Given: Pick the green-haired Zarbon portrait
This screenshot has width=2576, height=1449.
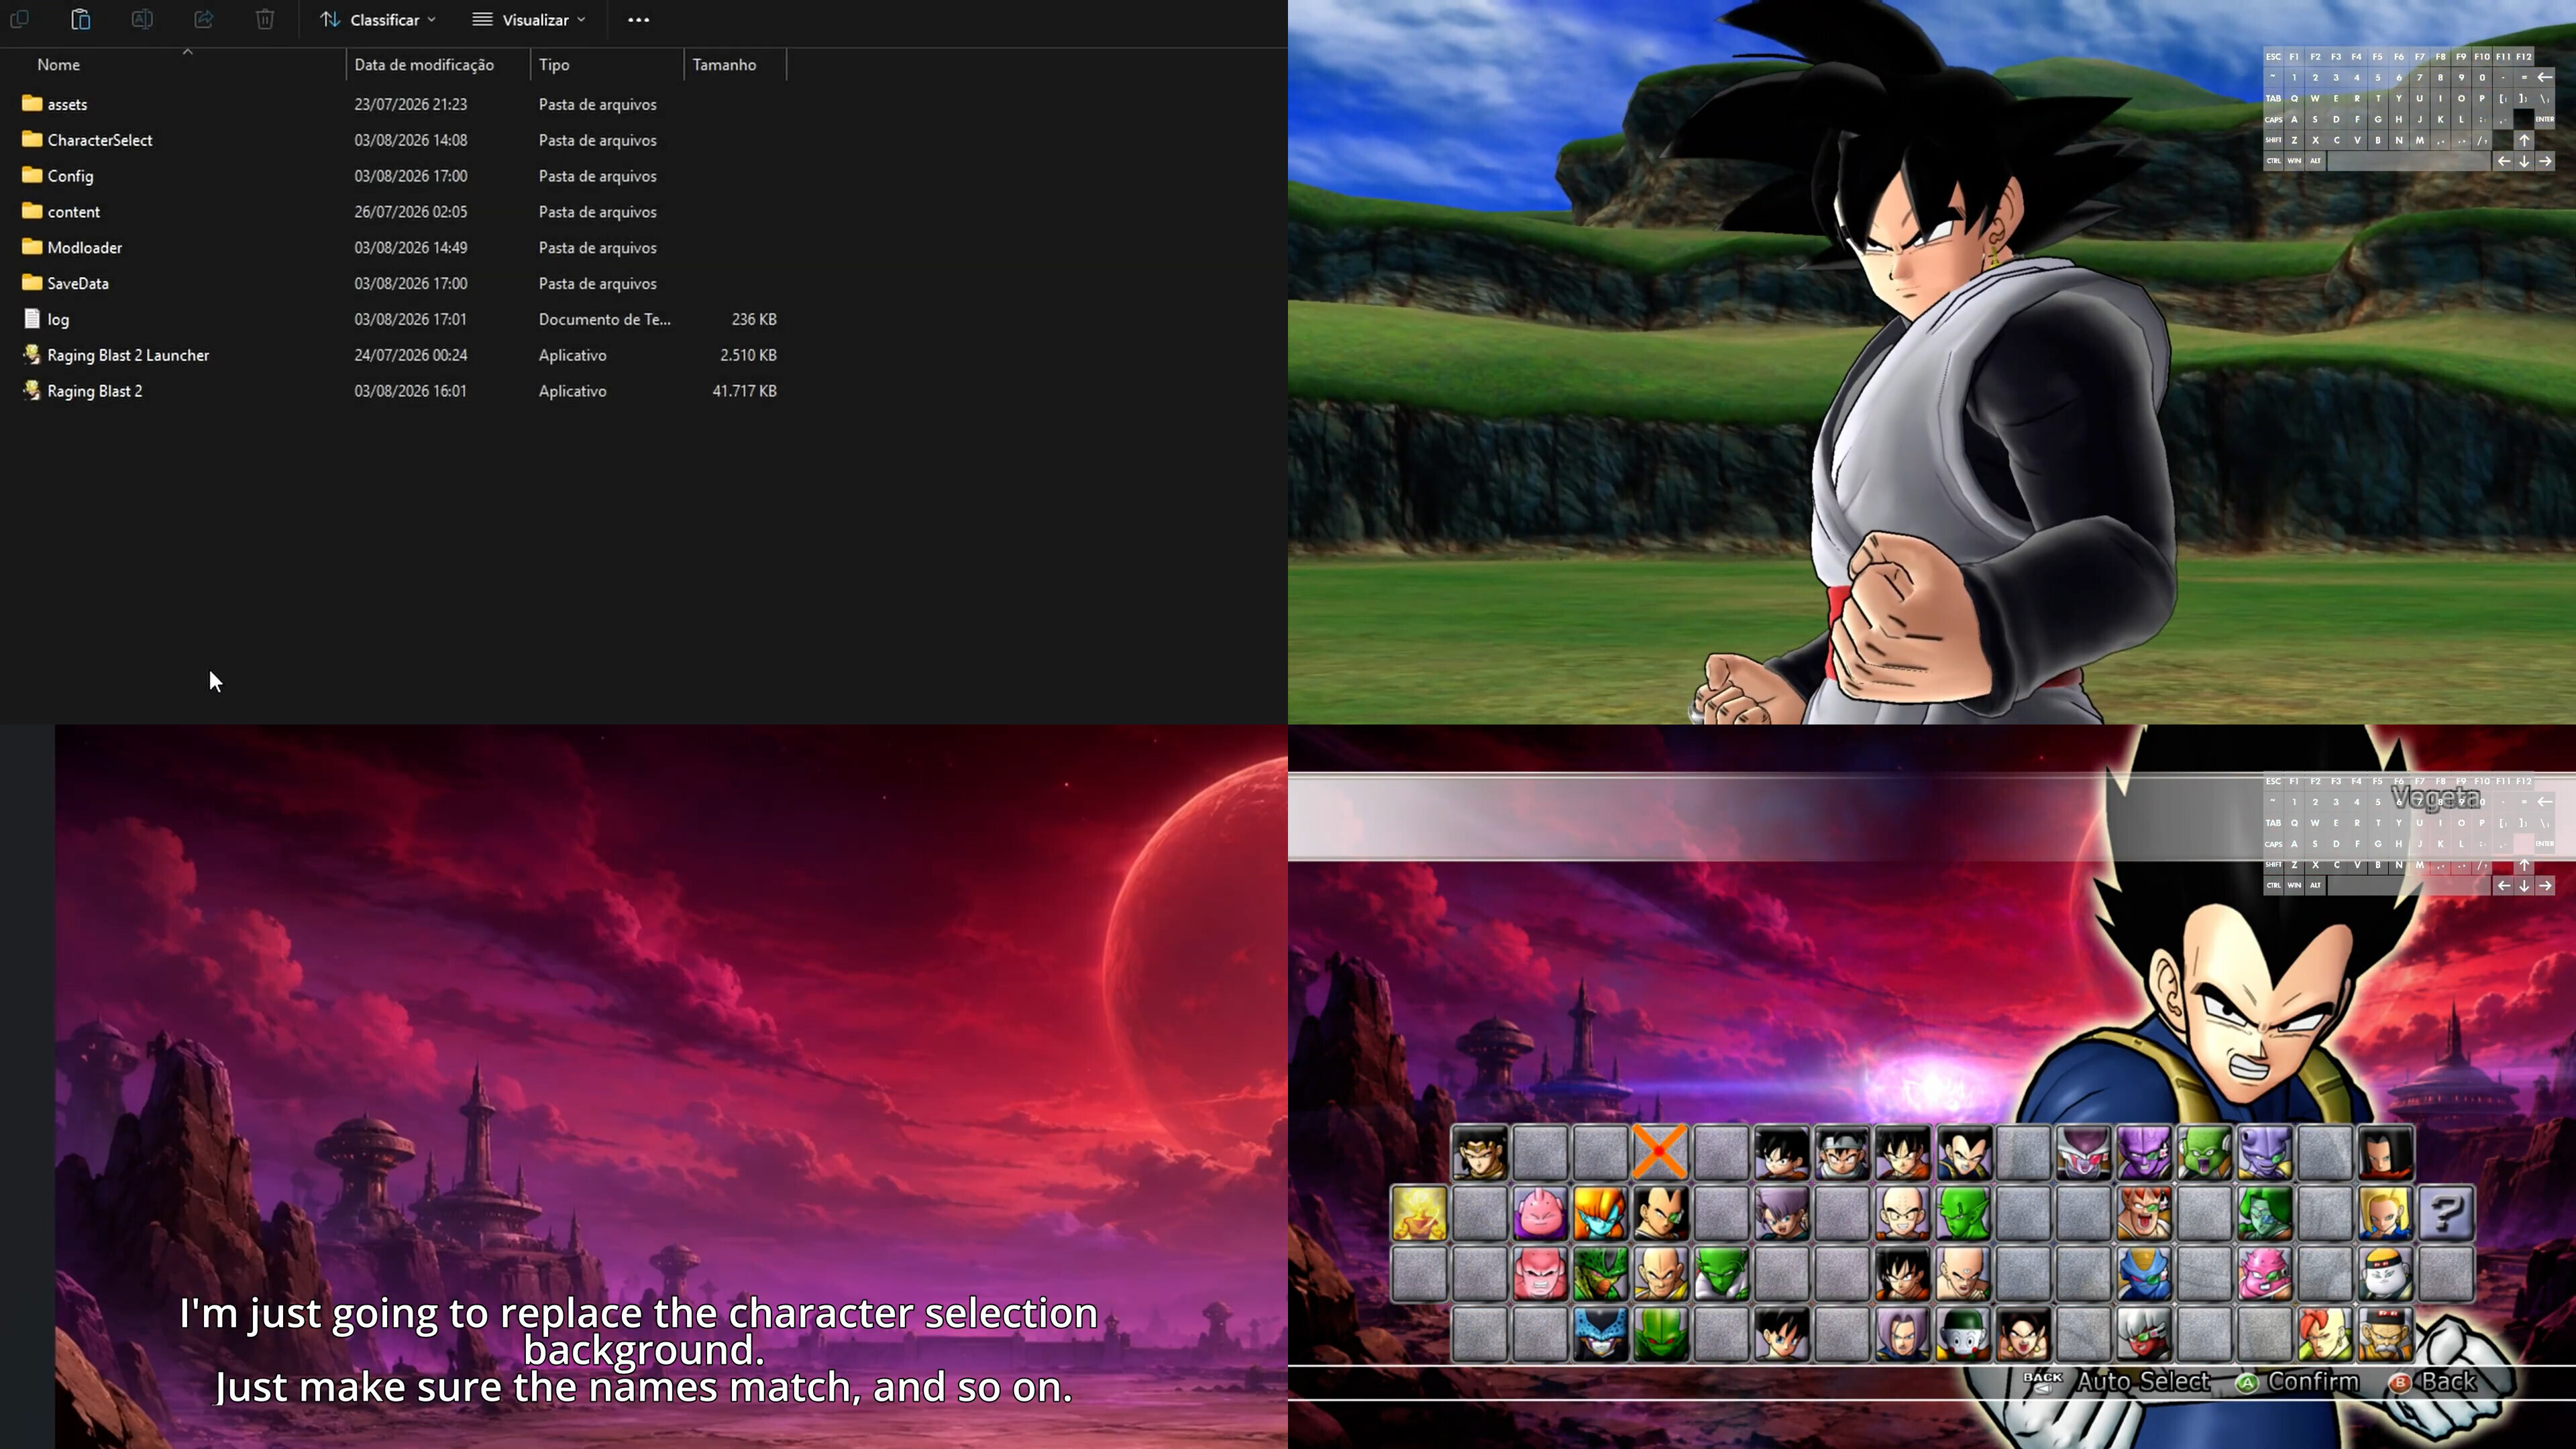Looking at the screenshot, I should pyautogui.click(x=2265, y=1213).
